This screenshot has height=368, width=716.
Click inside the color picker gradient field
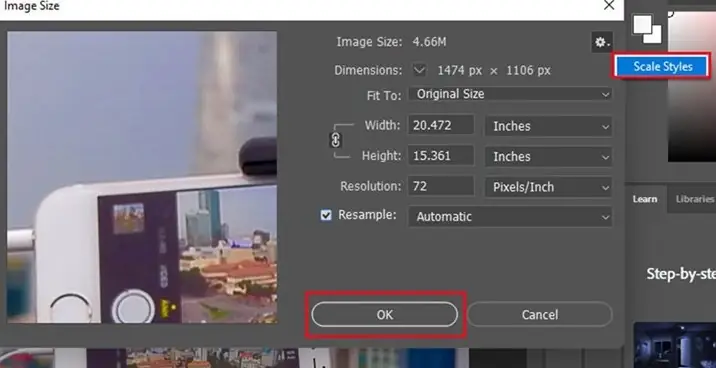[x=692, y=87]
